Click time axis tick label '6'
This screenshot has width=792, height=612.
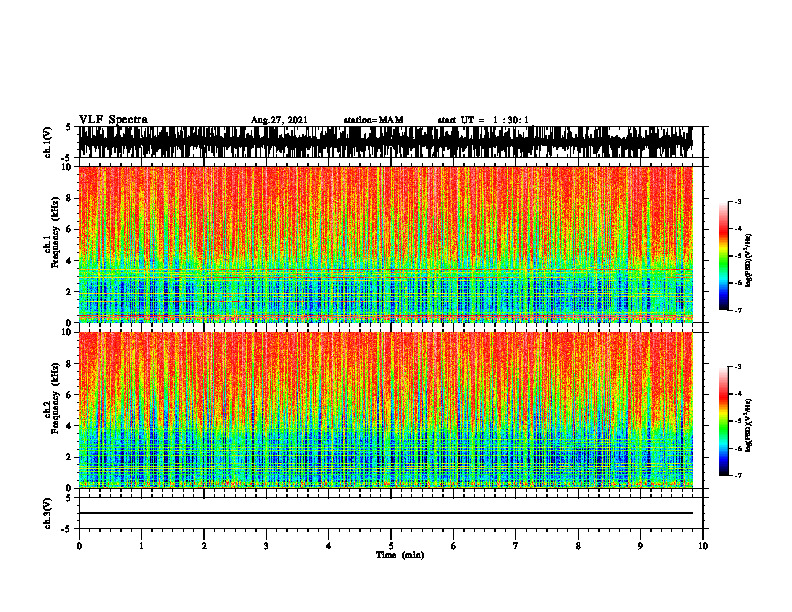454,546
